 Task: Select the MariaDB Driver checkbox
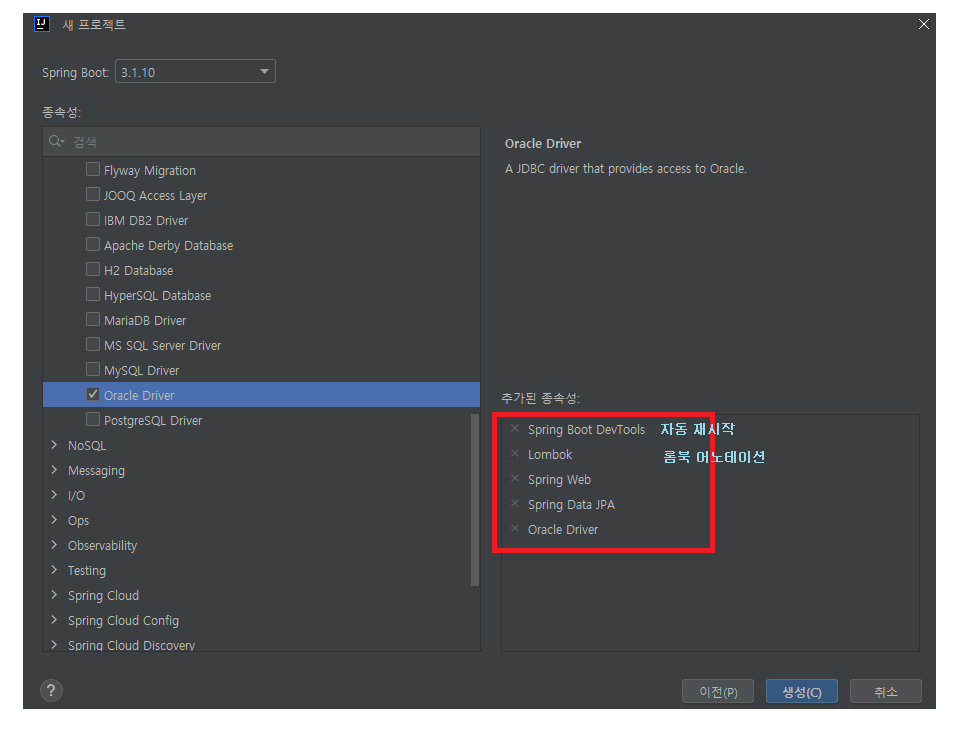[93, 319]
